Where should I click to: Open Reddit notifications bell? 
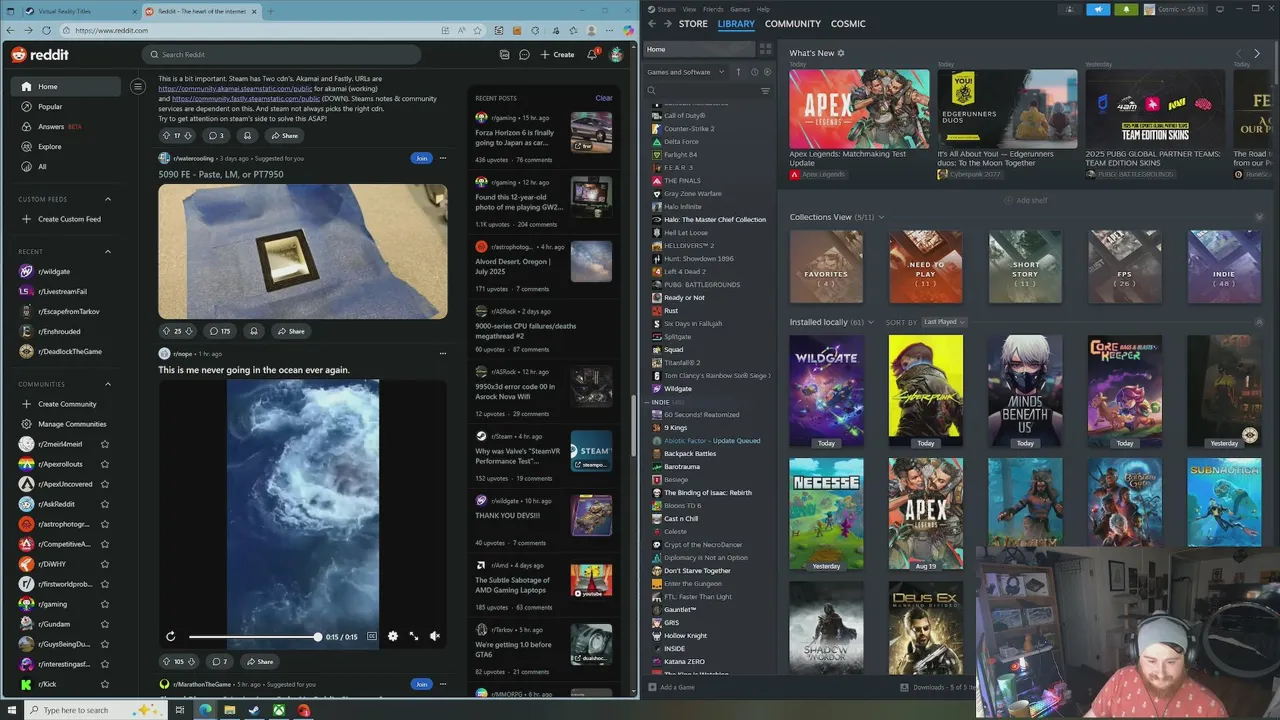pos(592,54)
